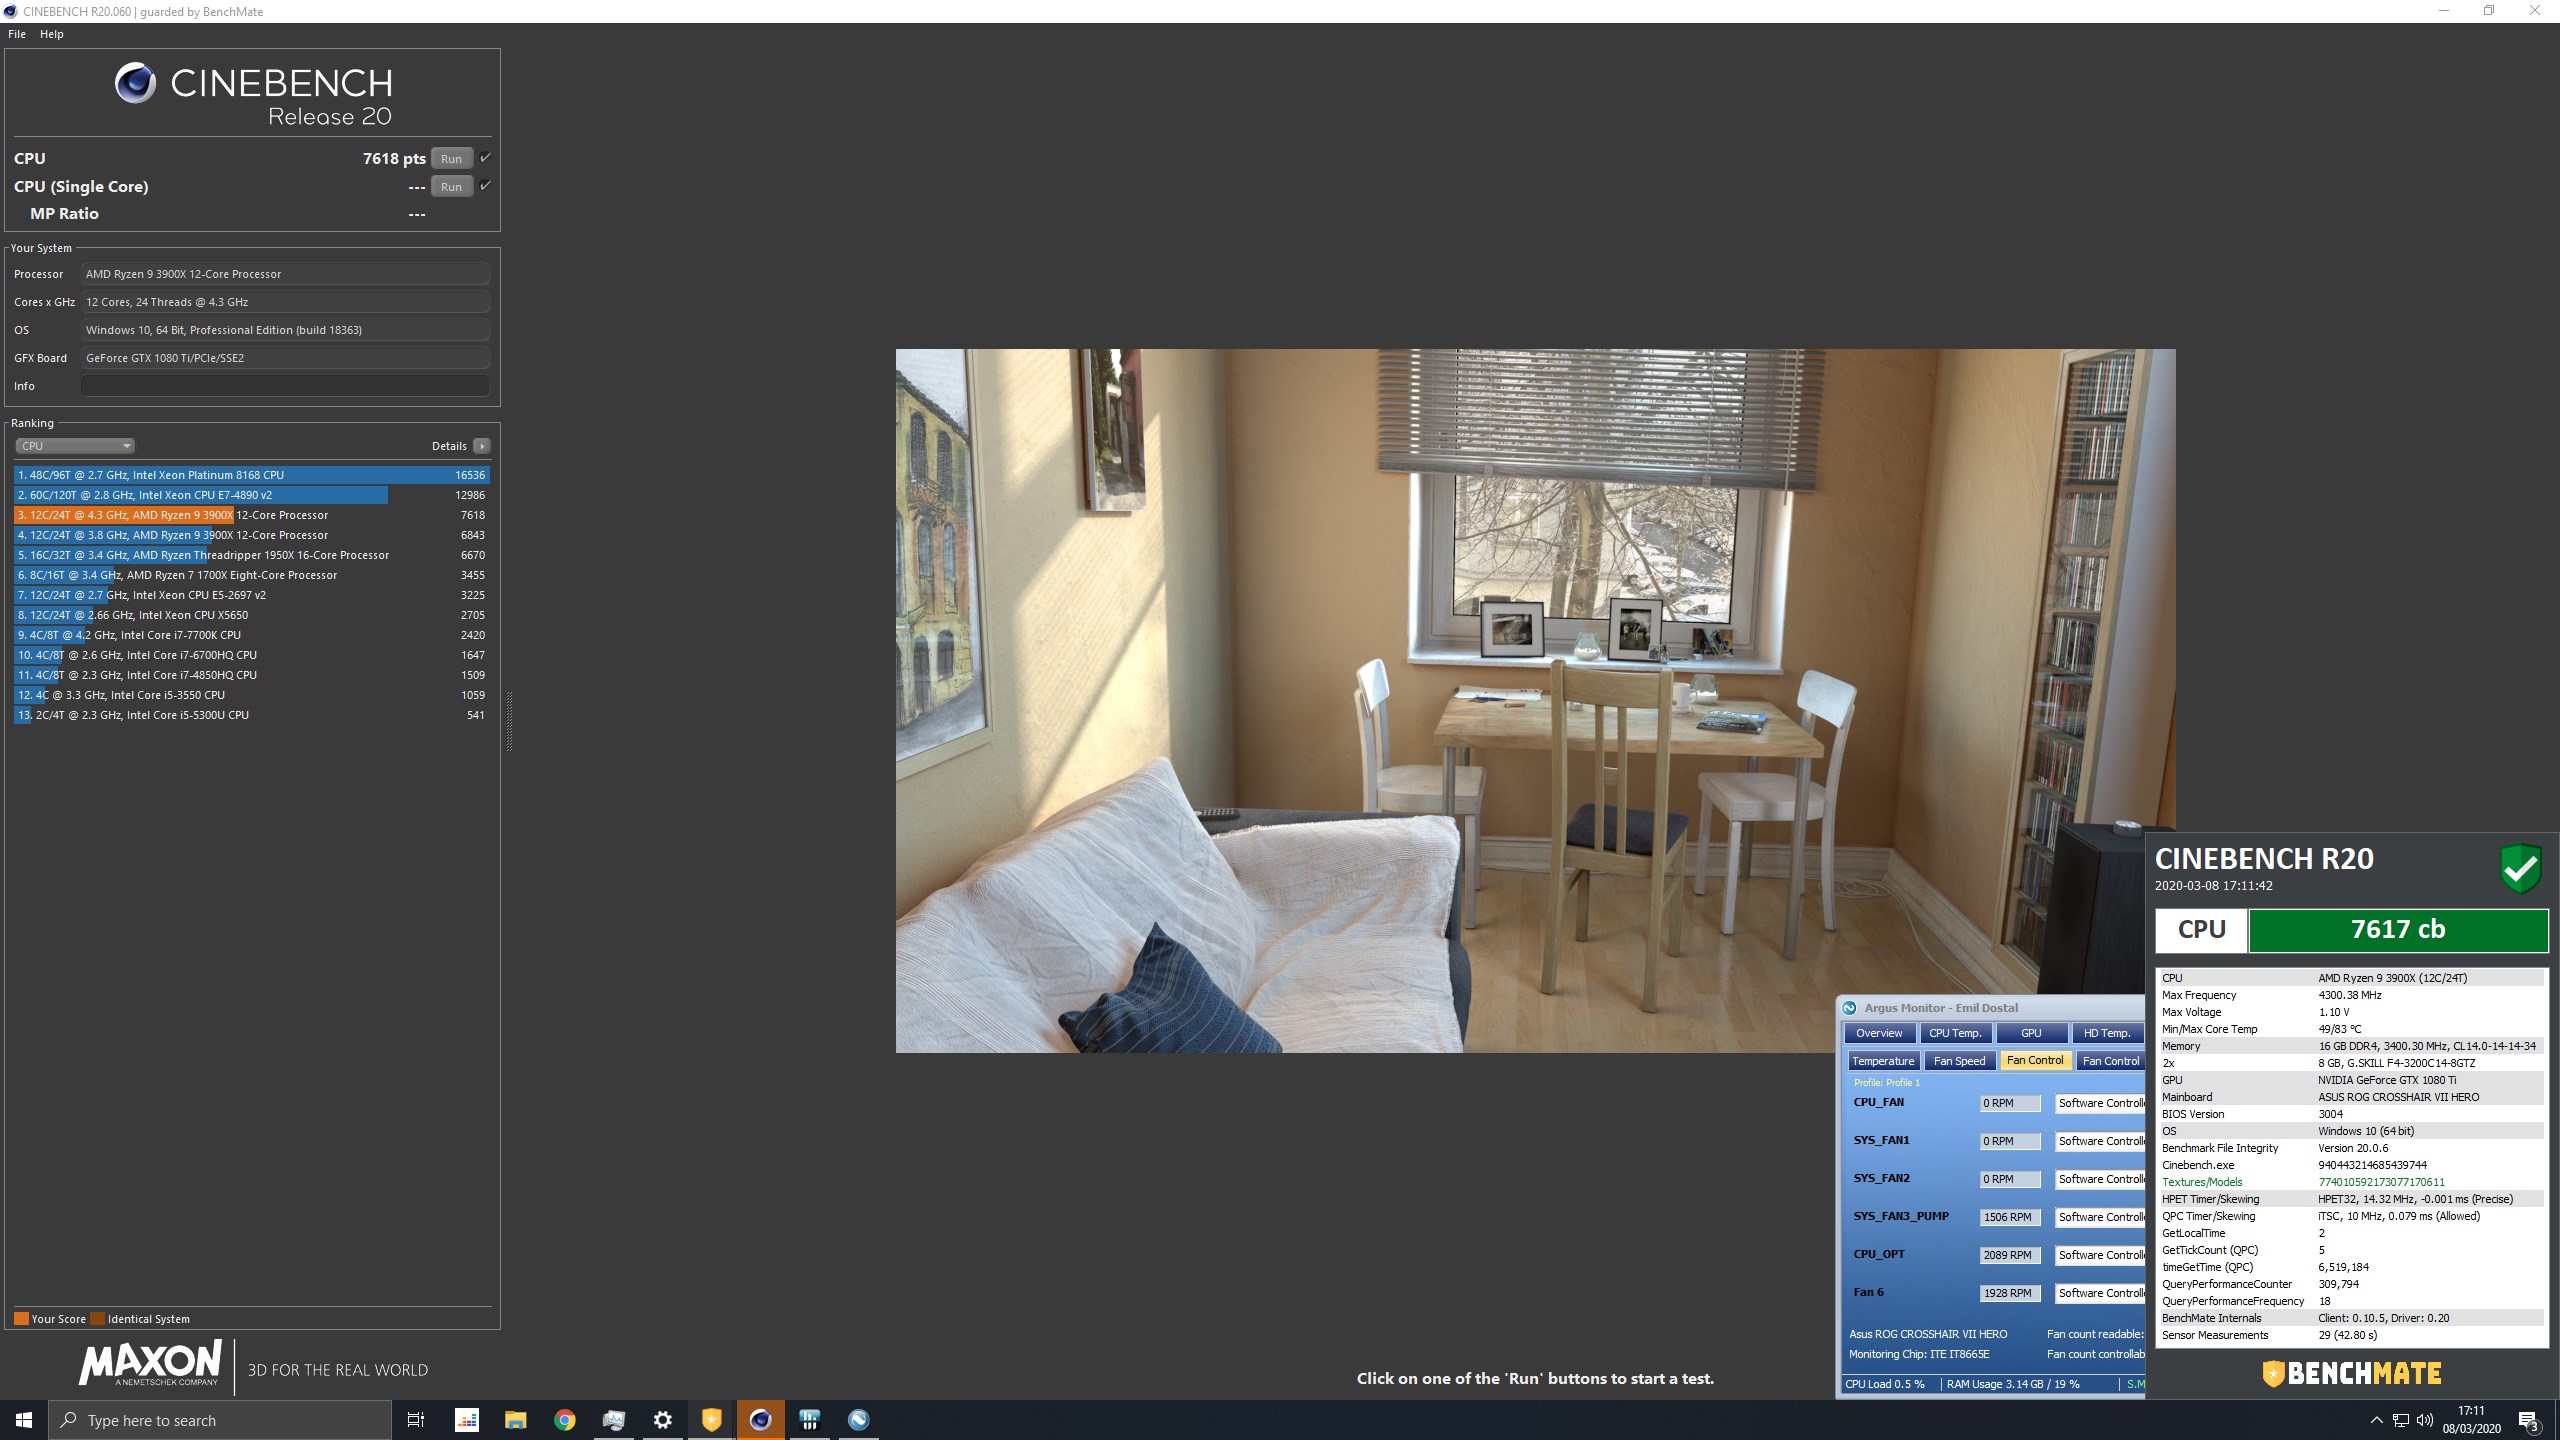
Task: Click the SYS_FAN3_PUMP '1506 RPM' value
Action: point(2010,1217)
